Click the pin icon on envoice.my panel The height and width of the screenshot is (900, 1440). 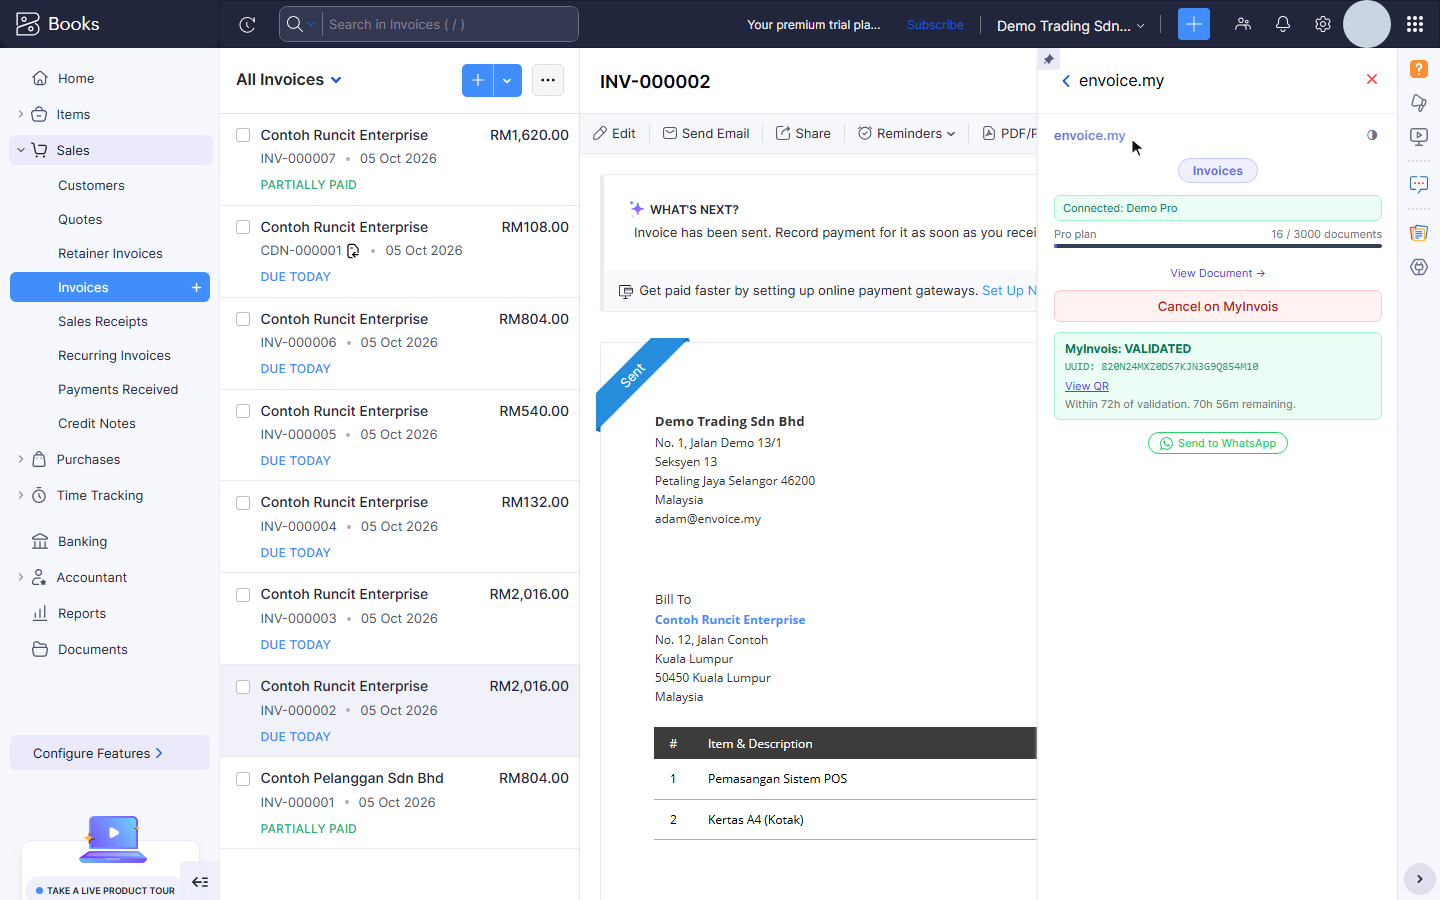pyautogui.click(x=1048, y=60)
